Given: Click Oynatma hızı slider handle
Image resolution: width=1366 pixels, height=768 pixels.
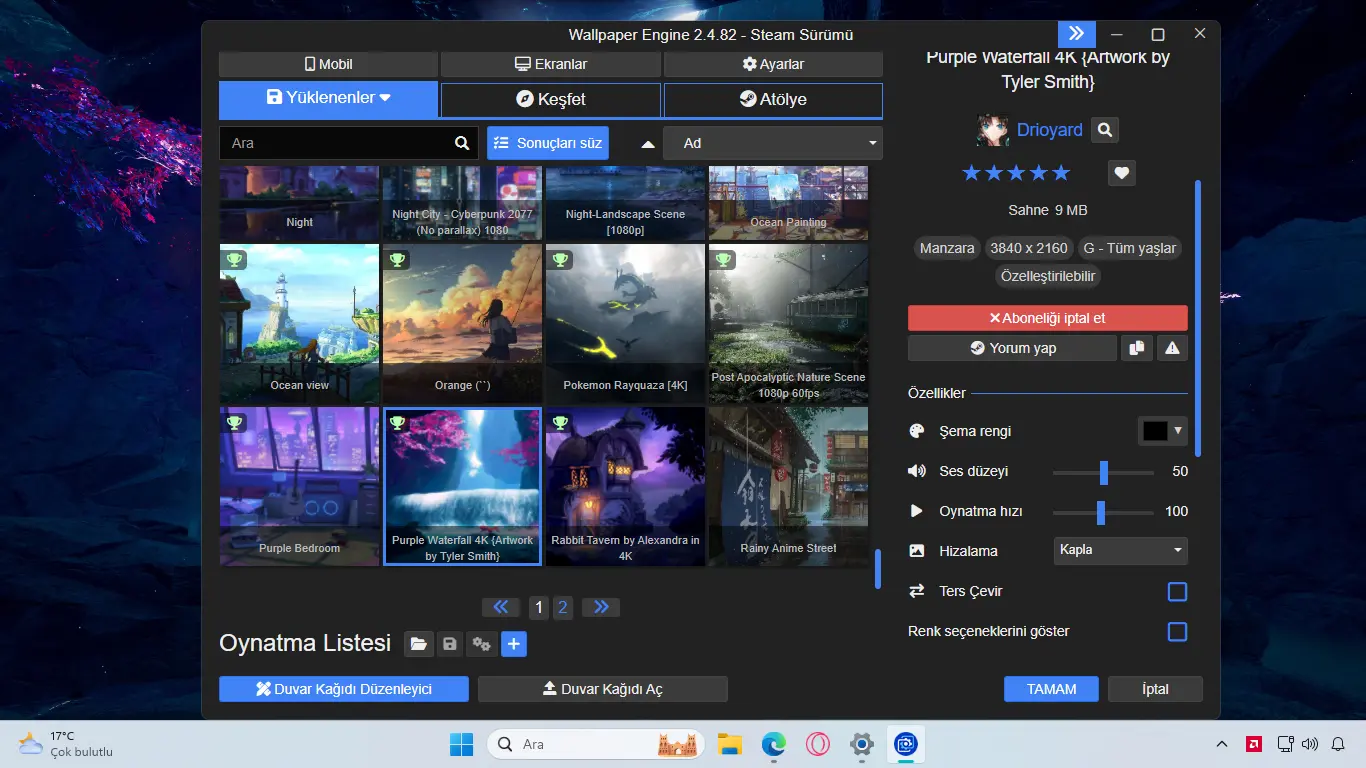Looking at the screenshot, I should pyautogui.click(x=1100, y=511).
